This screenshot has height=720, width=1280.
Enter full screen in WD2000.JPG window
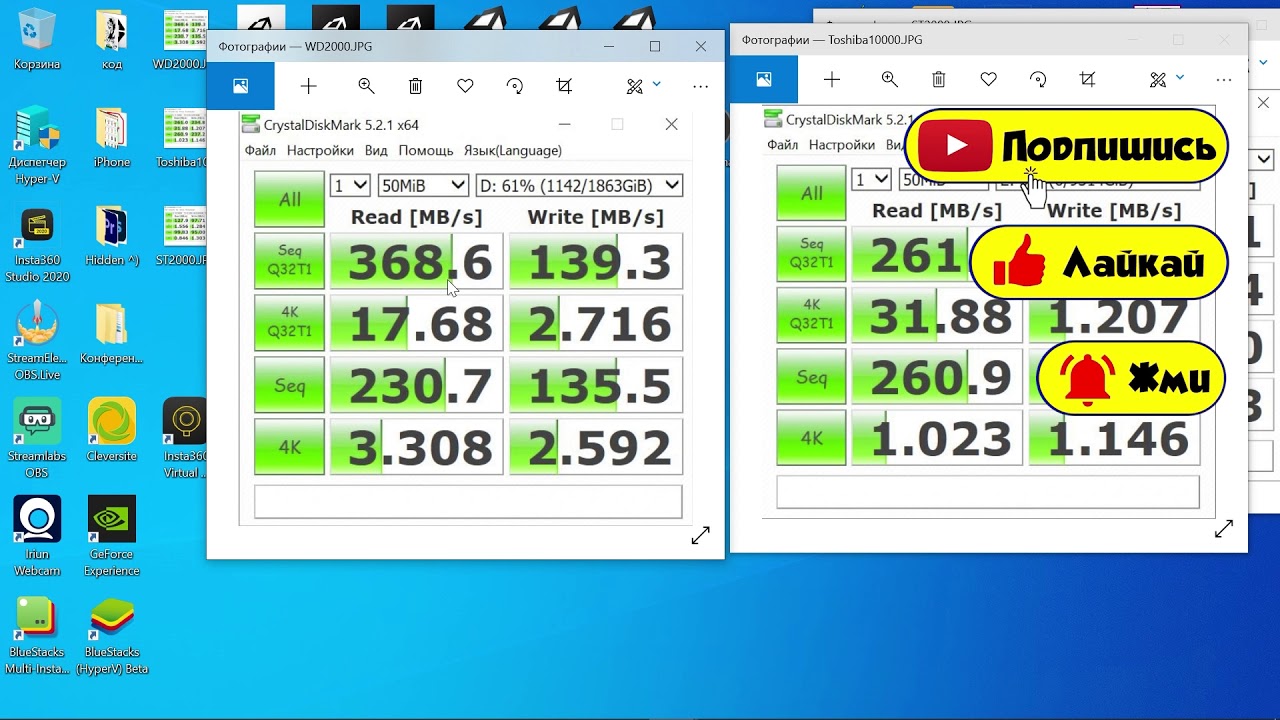tap(700, 536)
